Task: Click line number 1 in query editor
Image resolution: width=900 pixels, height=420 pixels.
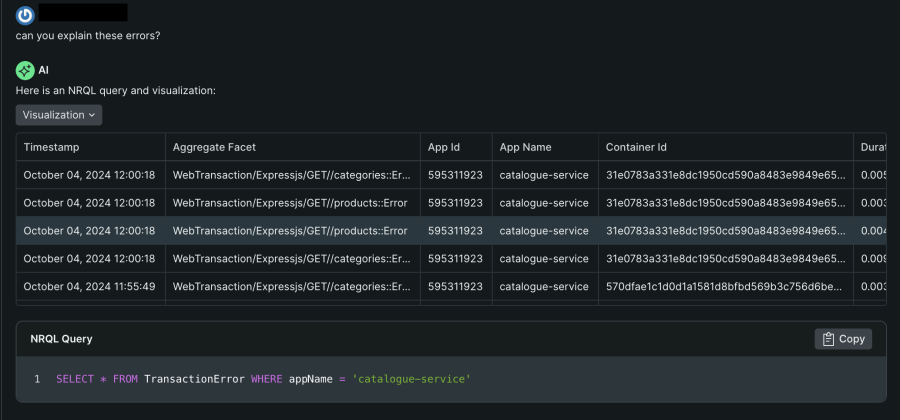Action: click(x=37, y=380)
